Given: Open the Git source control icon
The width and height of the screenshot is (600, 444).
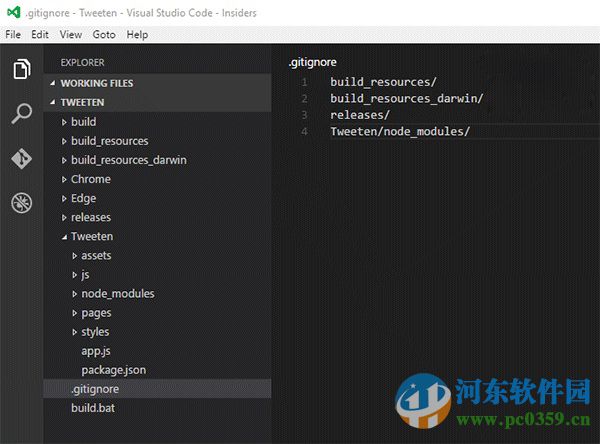Looking at the screenshot, I should [21, 158].
